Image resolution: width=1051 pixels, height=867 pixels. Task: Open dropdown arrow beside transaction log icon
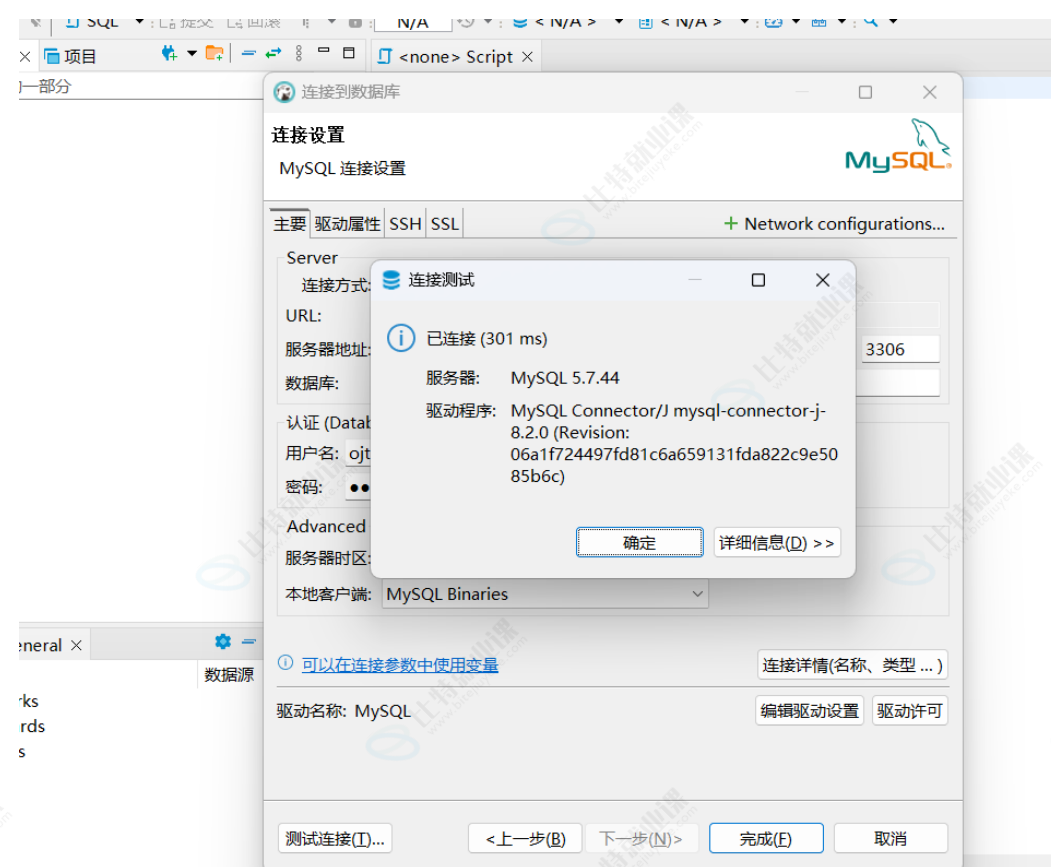click(488, 21)
